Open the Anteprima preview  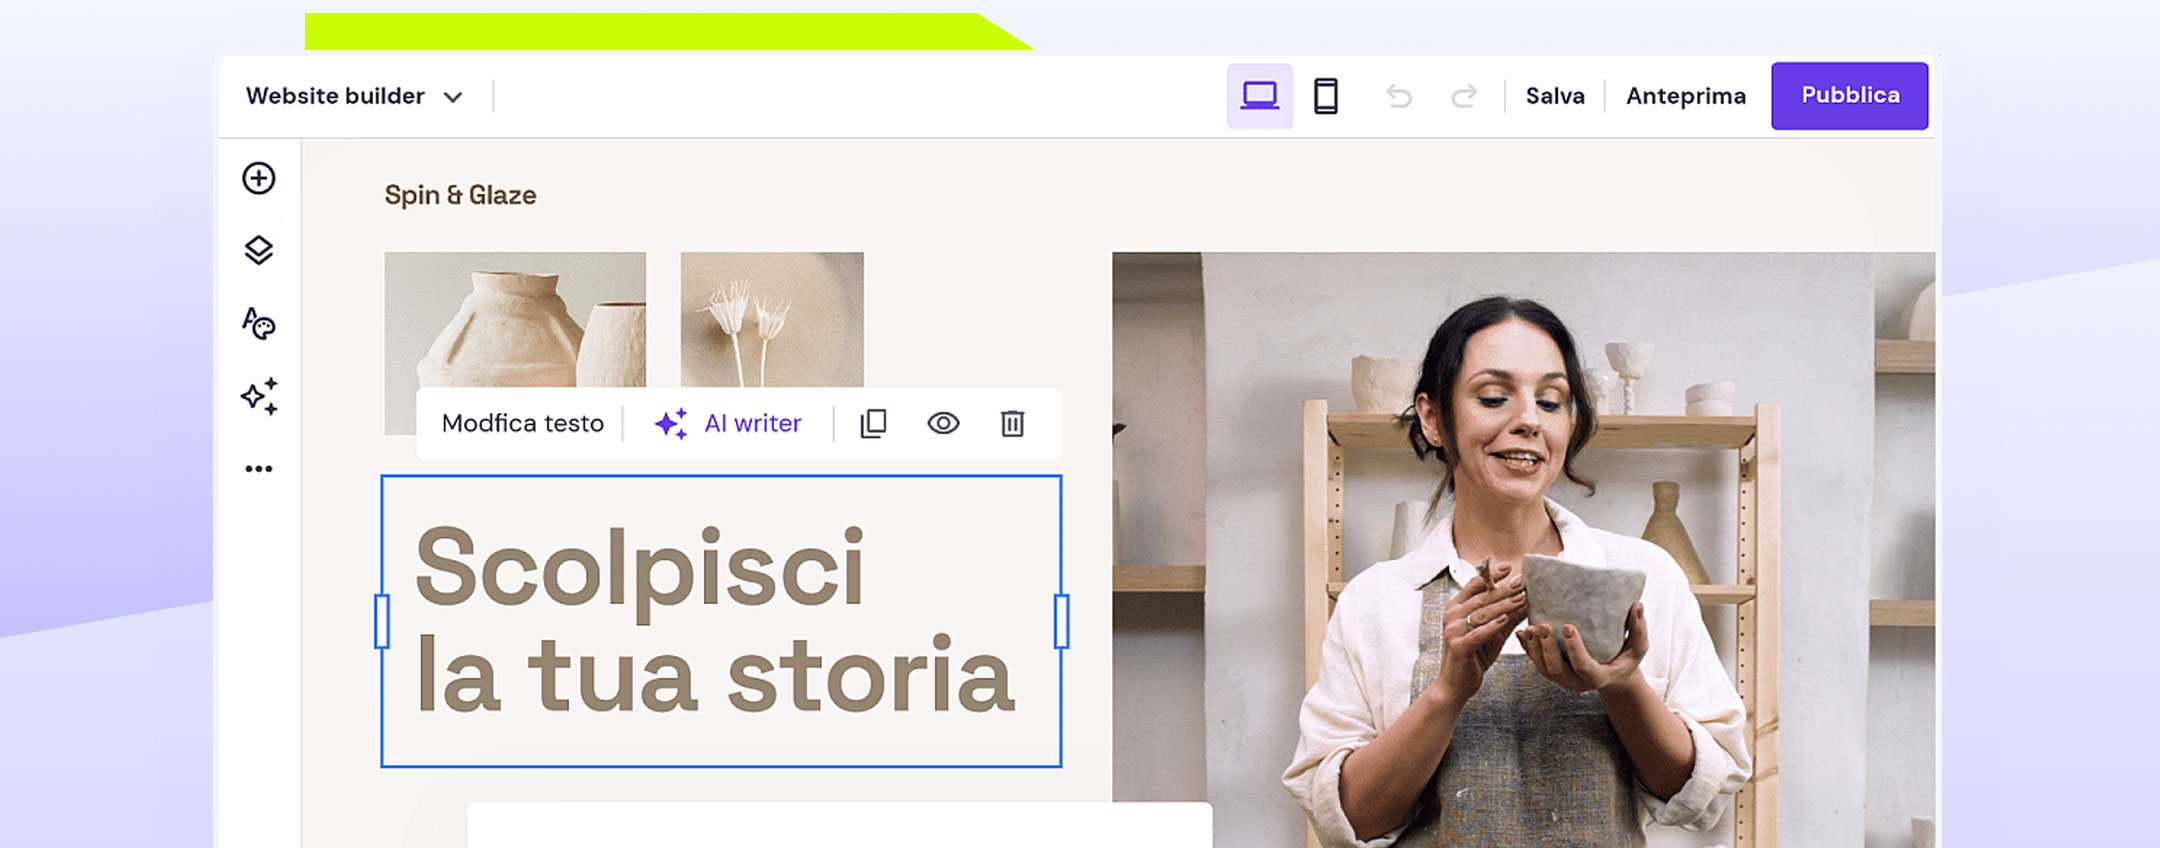1686,96
